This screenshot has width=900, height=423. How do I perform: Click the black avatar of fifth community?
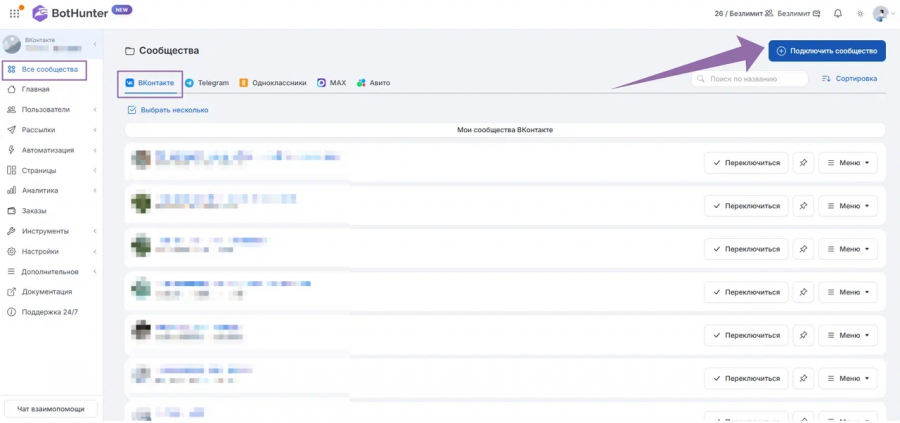click(141, 331)
